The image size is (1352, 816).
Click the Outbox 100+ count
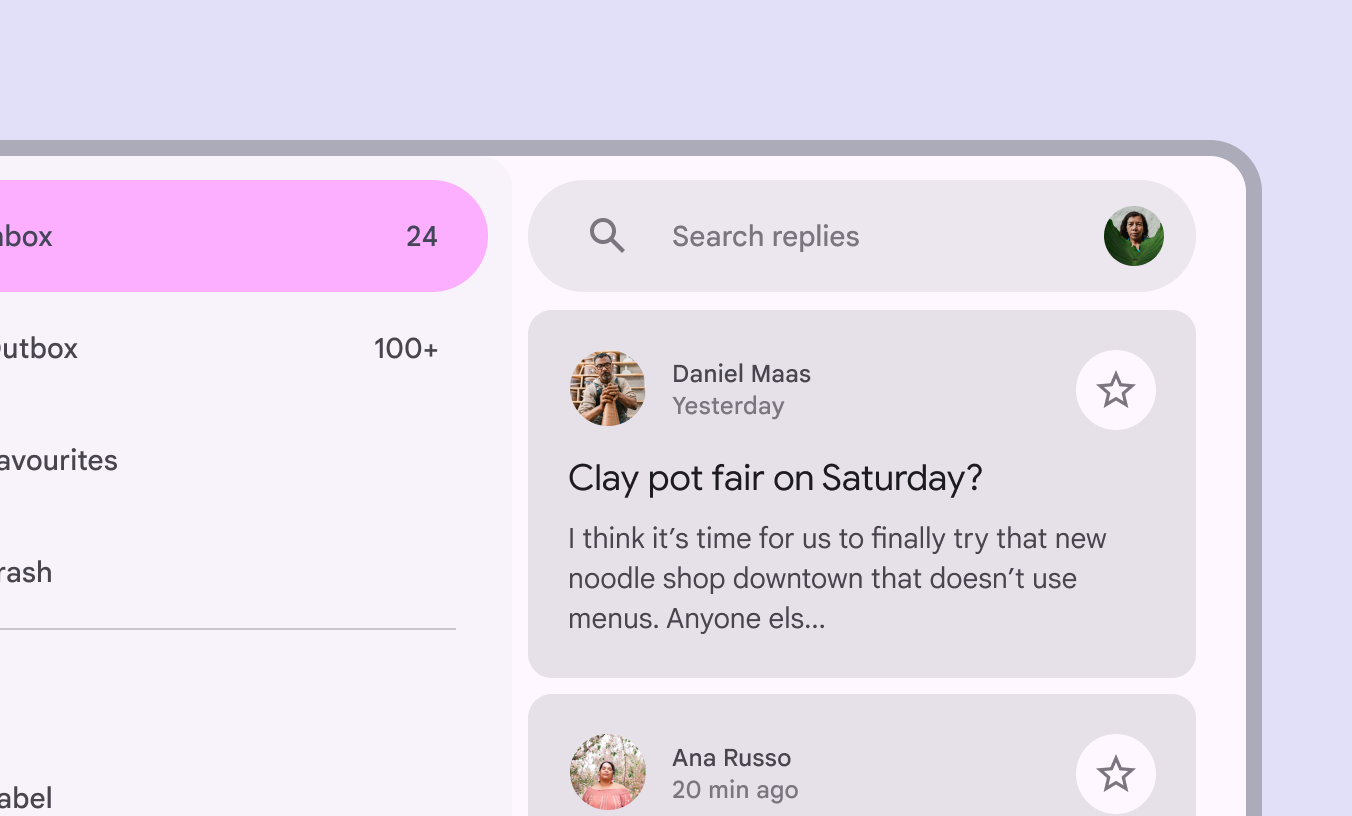405,348
